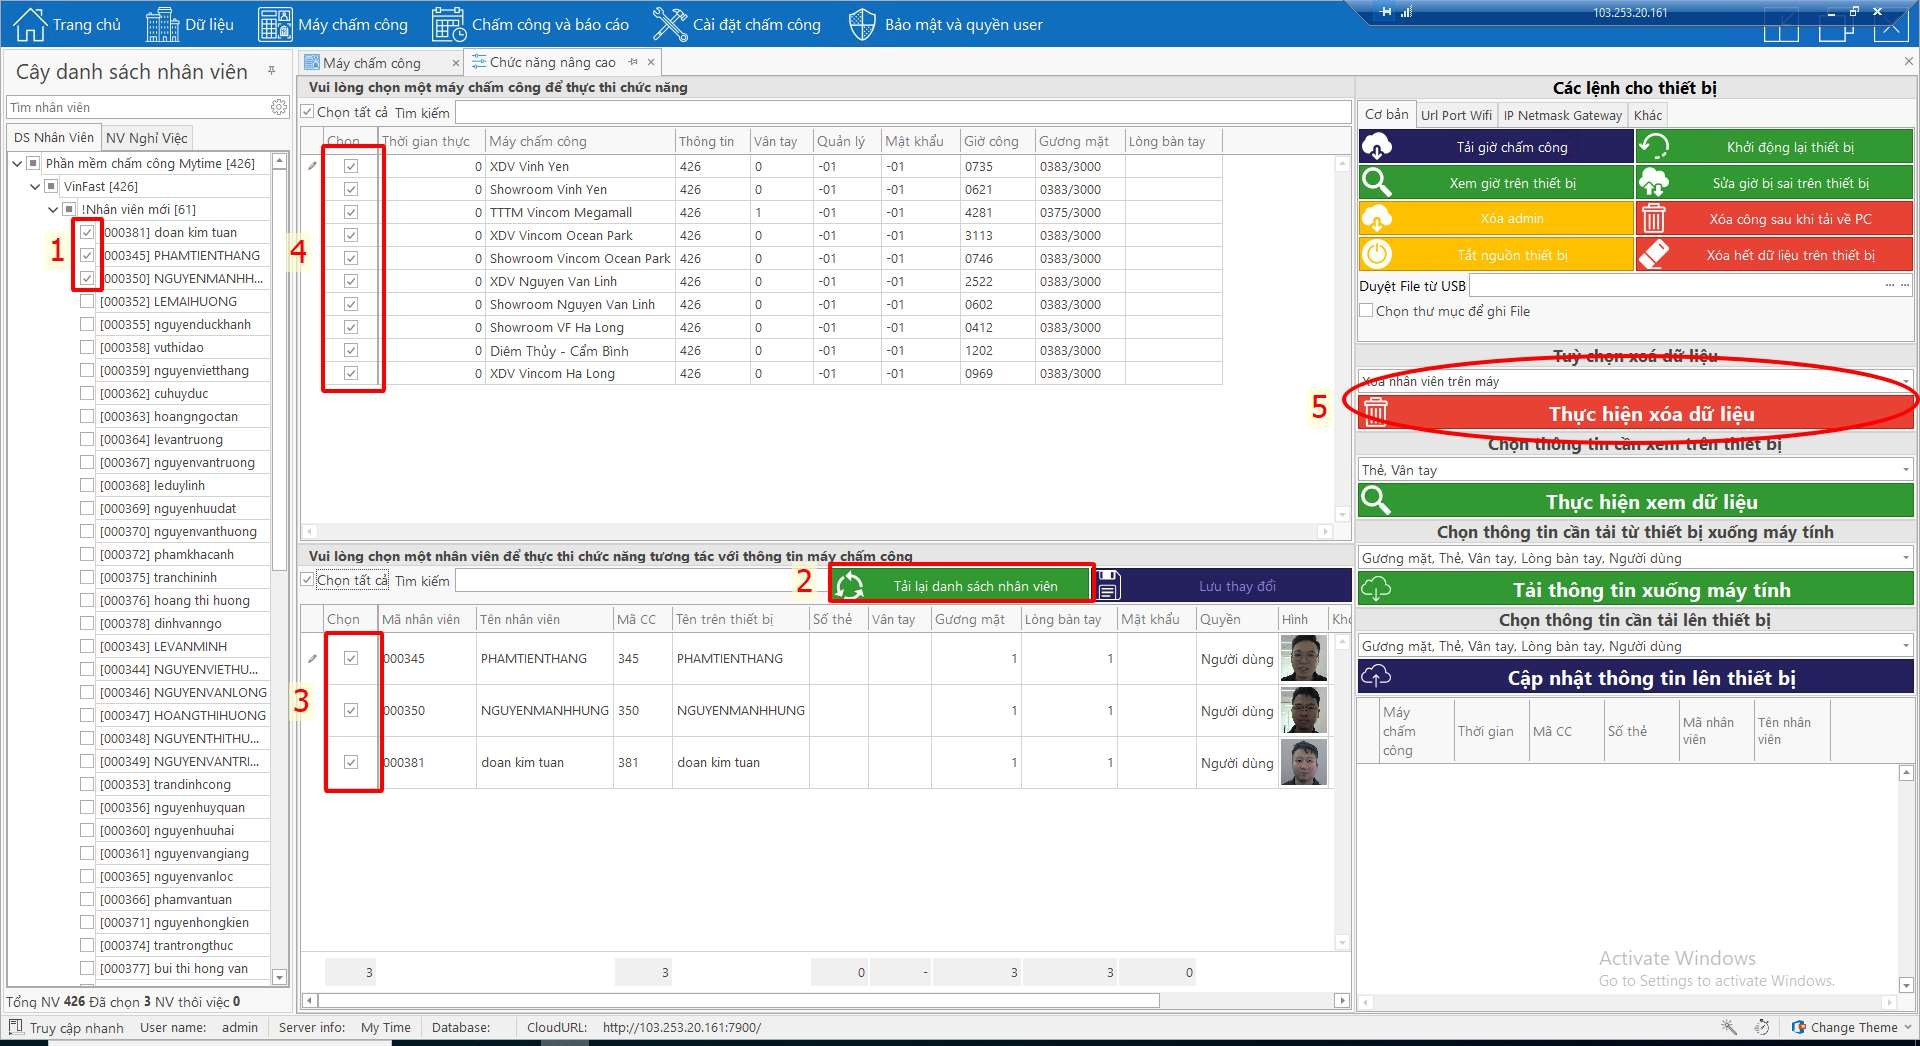1920x1046 pixels.
Task: Click the power icon on Tắt nguồn thiết bị
Action: click(x=1377, y=255)
